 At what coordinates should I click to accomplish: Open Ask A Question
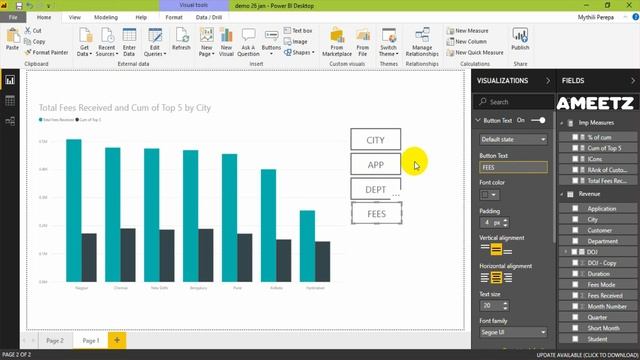(x=248, y=42)
